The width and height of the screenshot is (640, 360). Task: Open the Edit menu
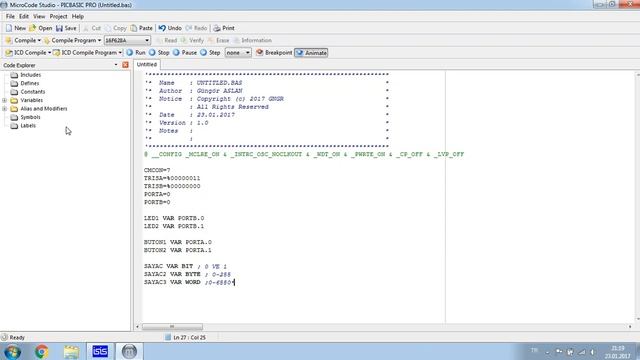pos(24,16)
